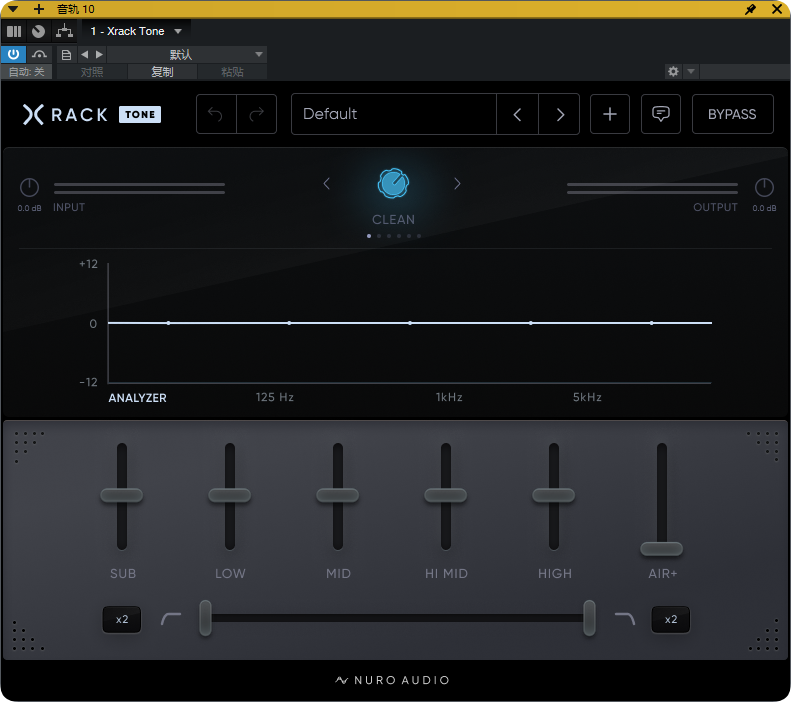Click the low-pass filter slider handle
Screen dimensions: 791x702
589,618
